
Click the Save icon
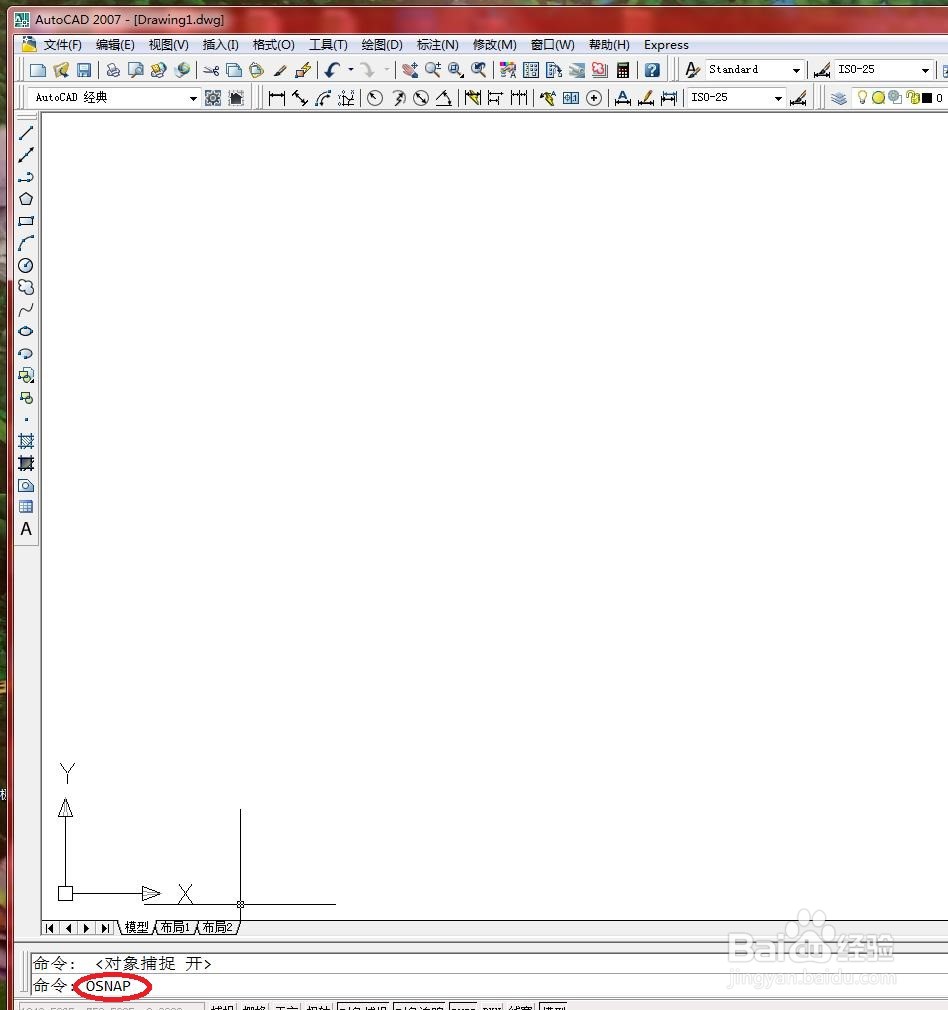point(84,70)
